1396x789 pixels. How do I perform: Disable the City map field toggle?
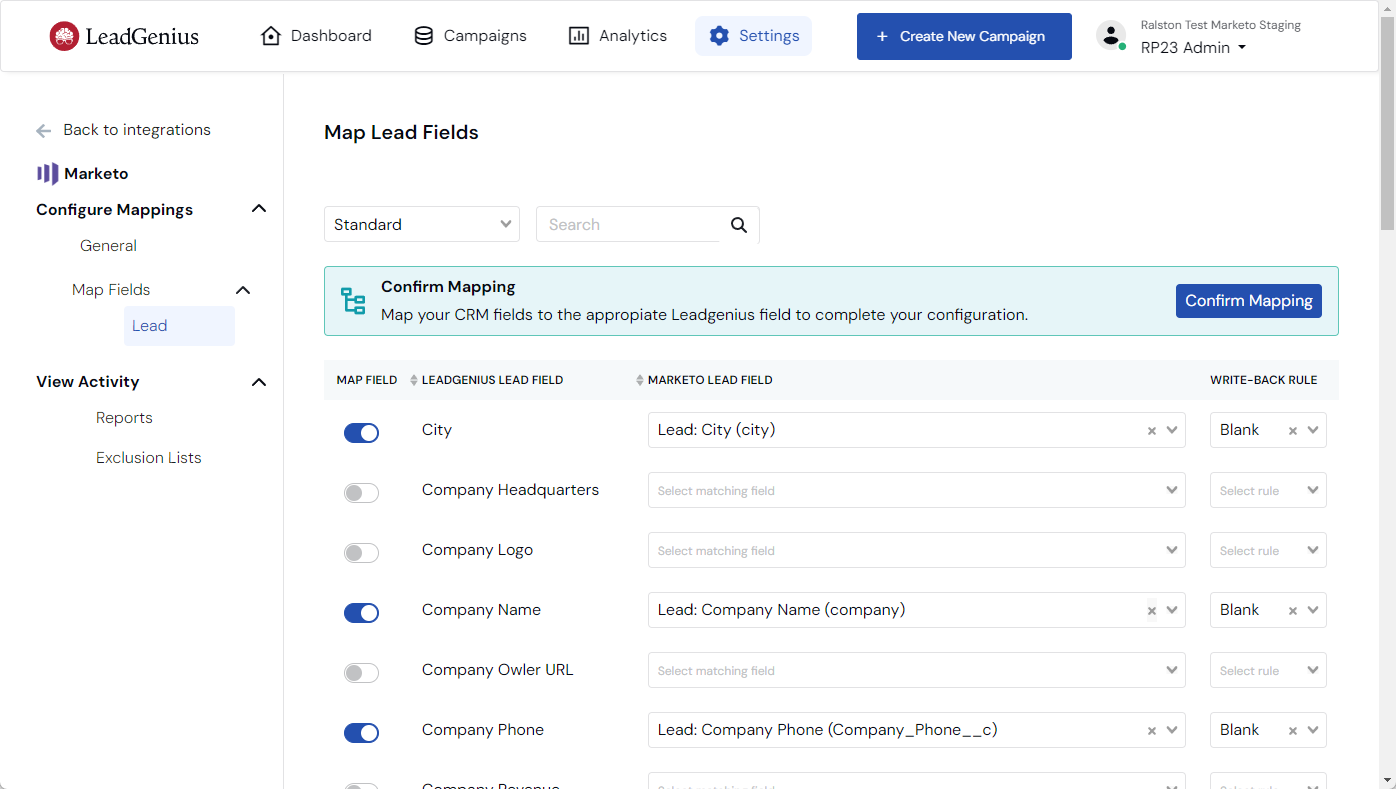point(361,433)
